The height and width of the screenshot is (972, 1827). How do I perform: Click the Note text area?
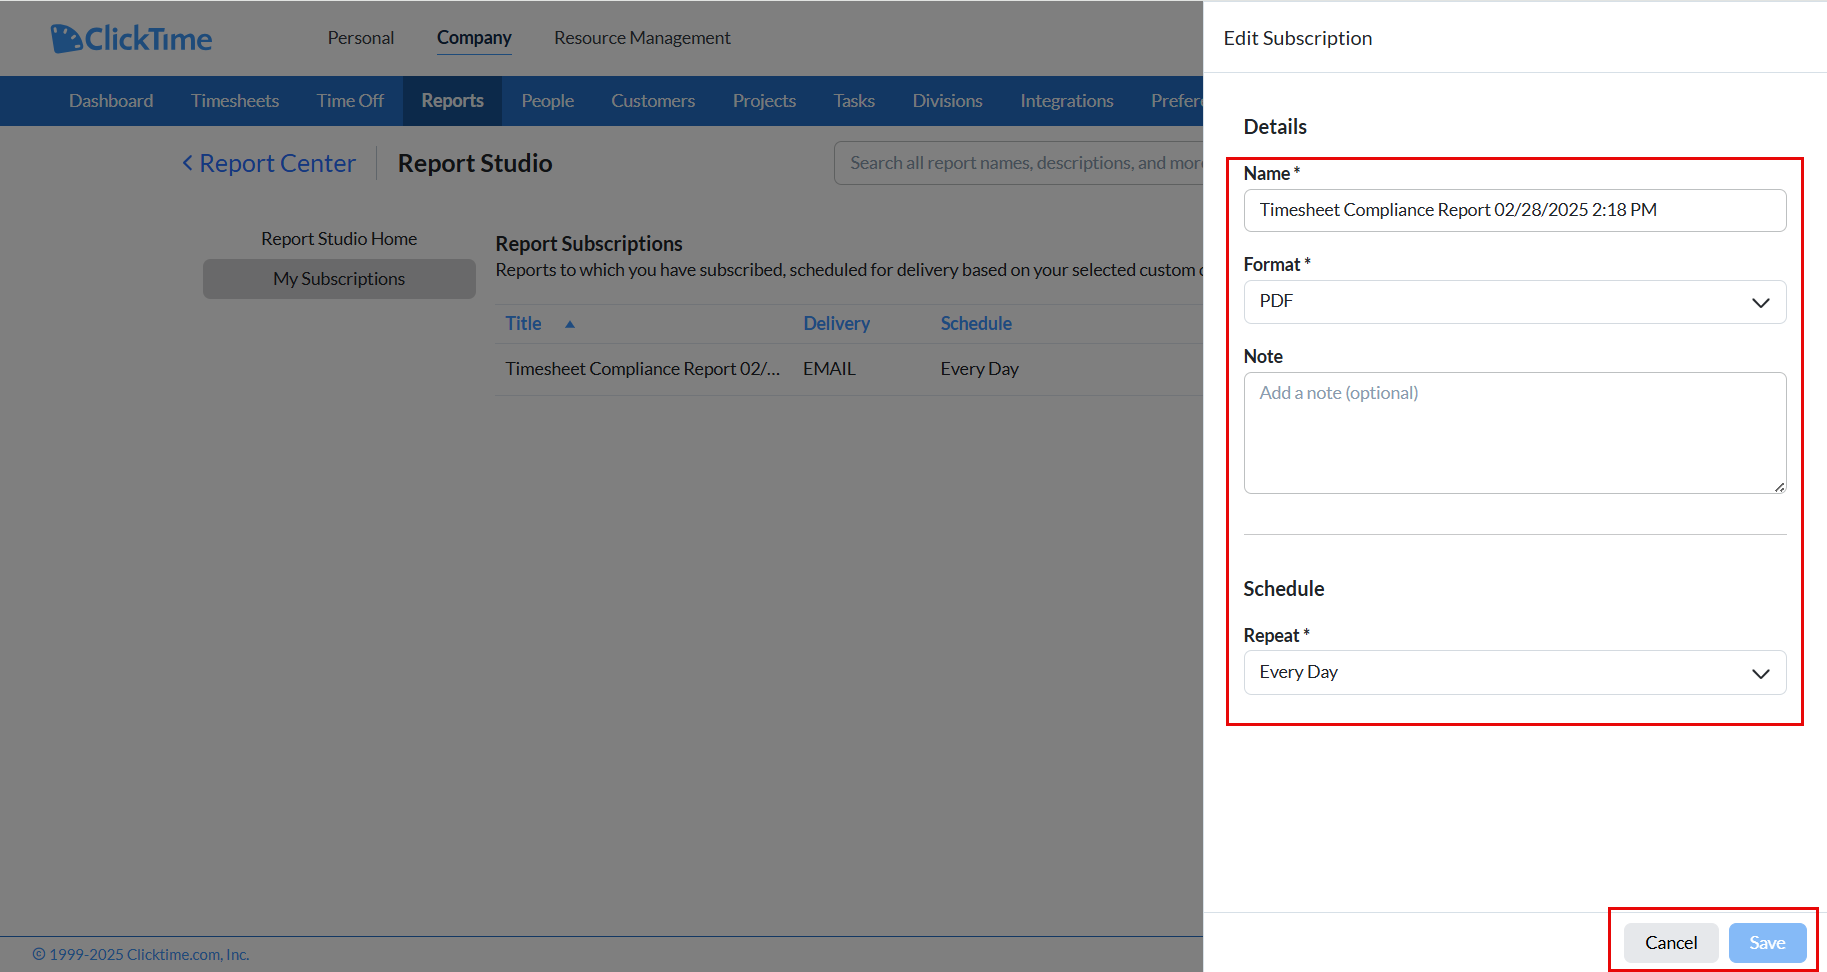point(1514,433)
